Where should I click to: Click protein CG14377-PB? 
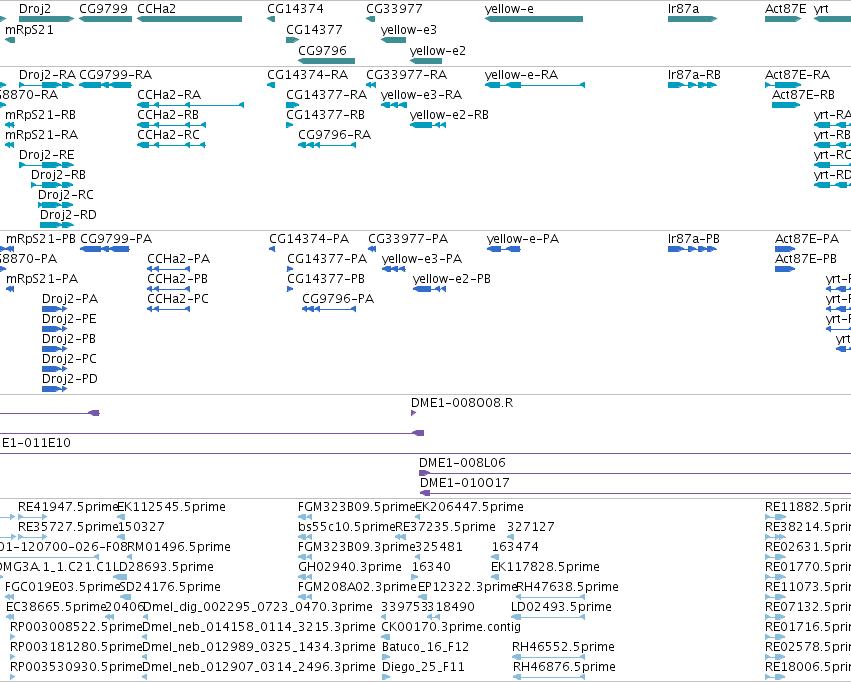tap(290, 289)
